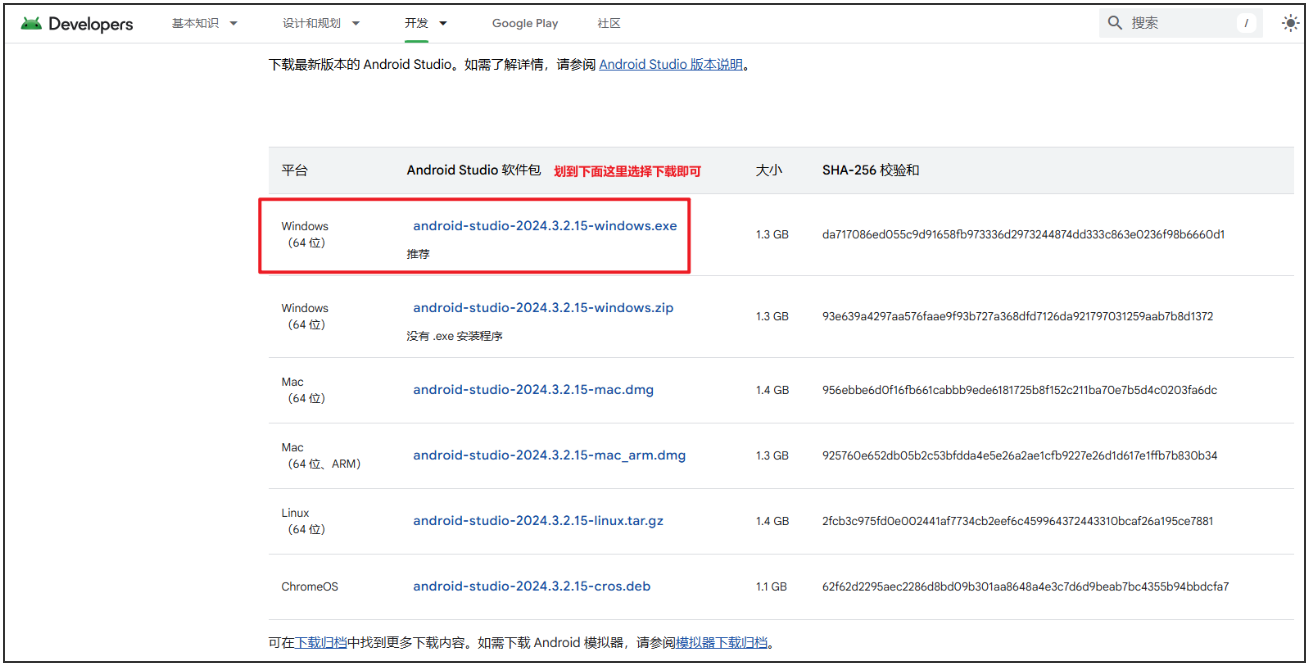
Task: Focus the 搜索 search field
Action: (x=1180, y=23)
